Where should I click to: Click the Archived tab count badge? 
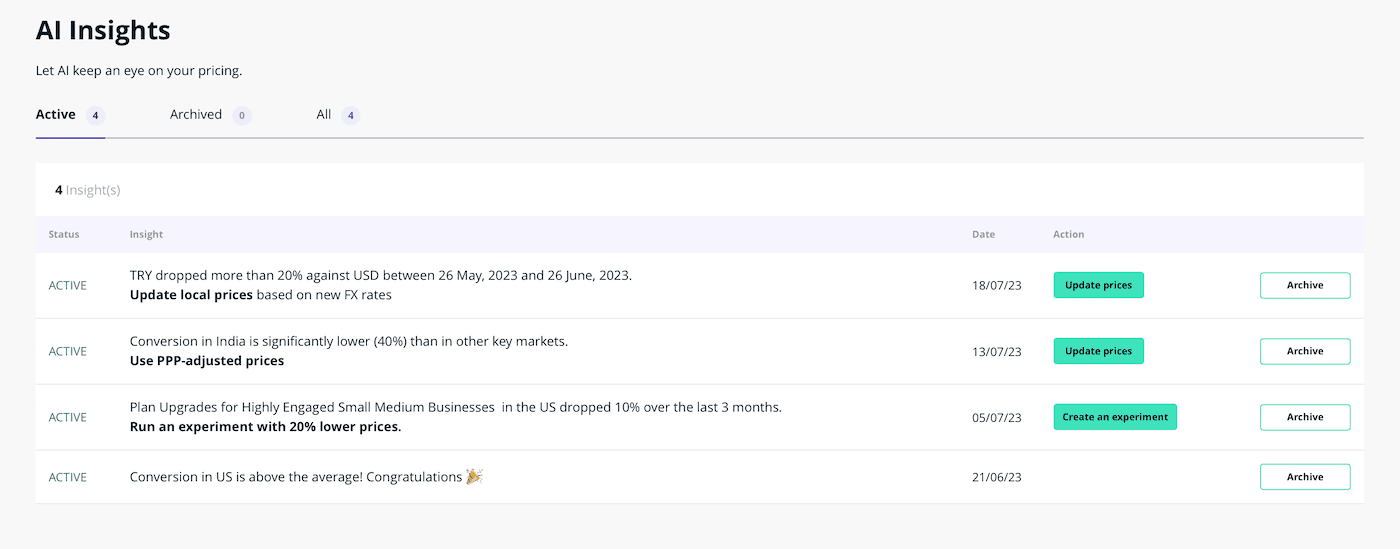click(x=242, y=116)
